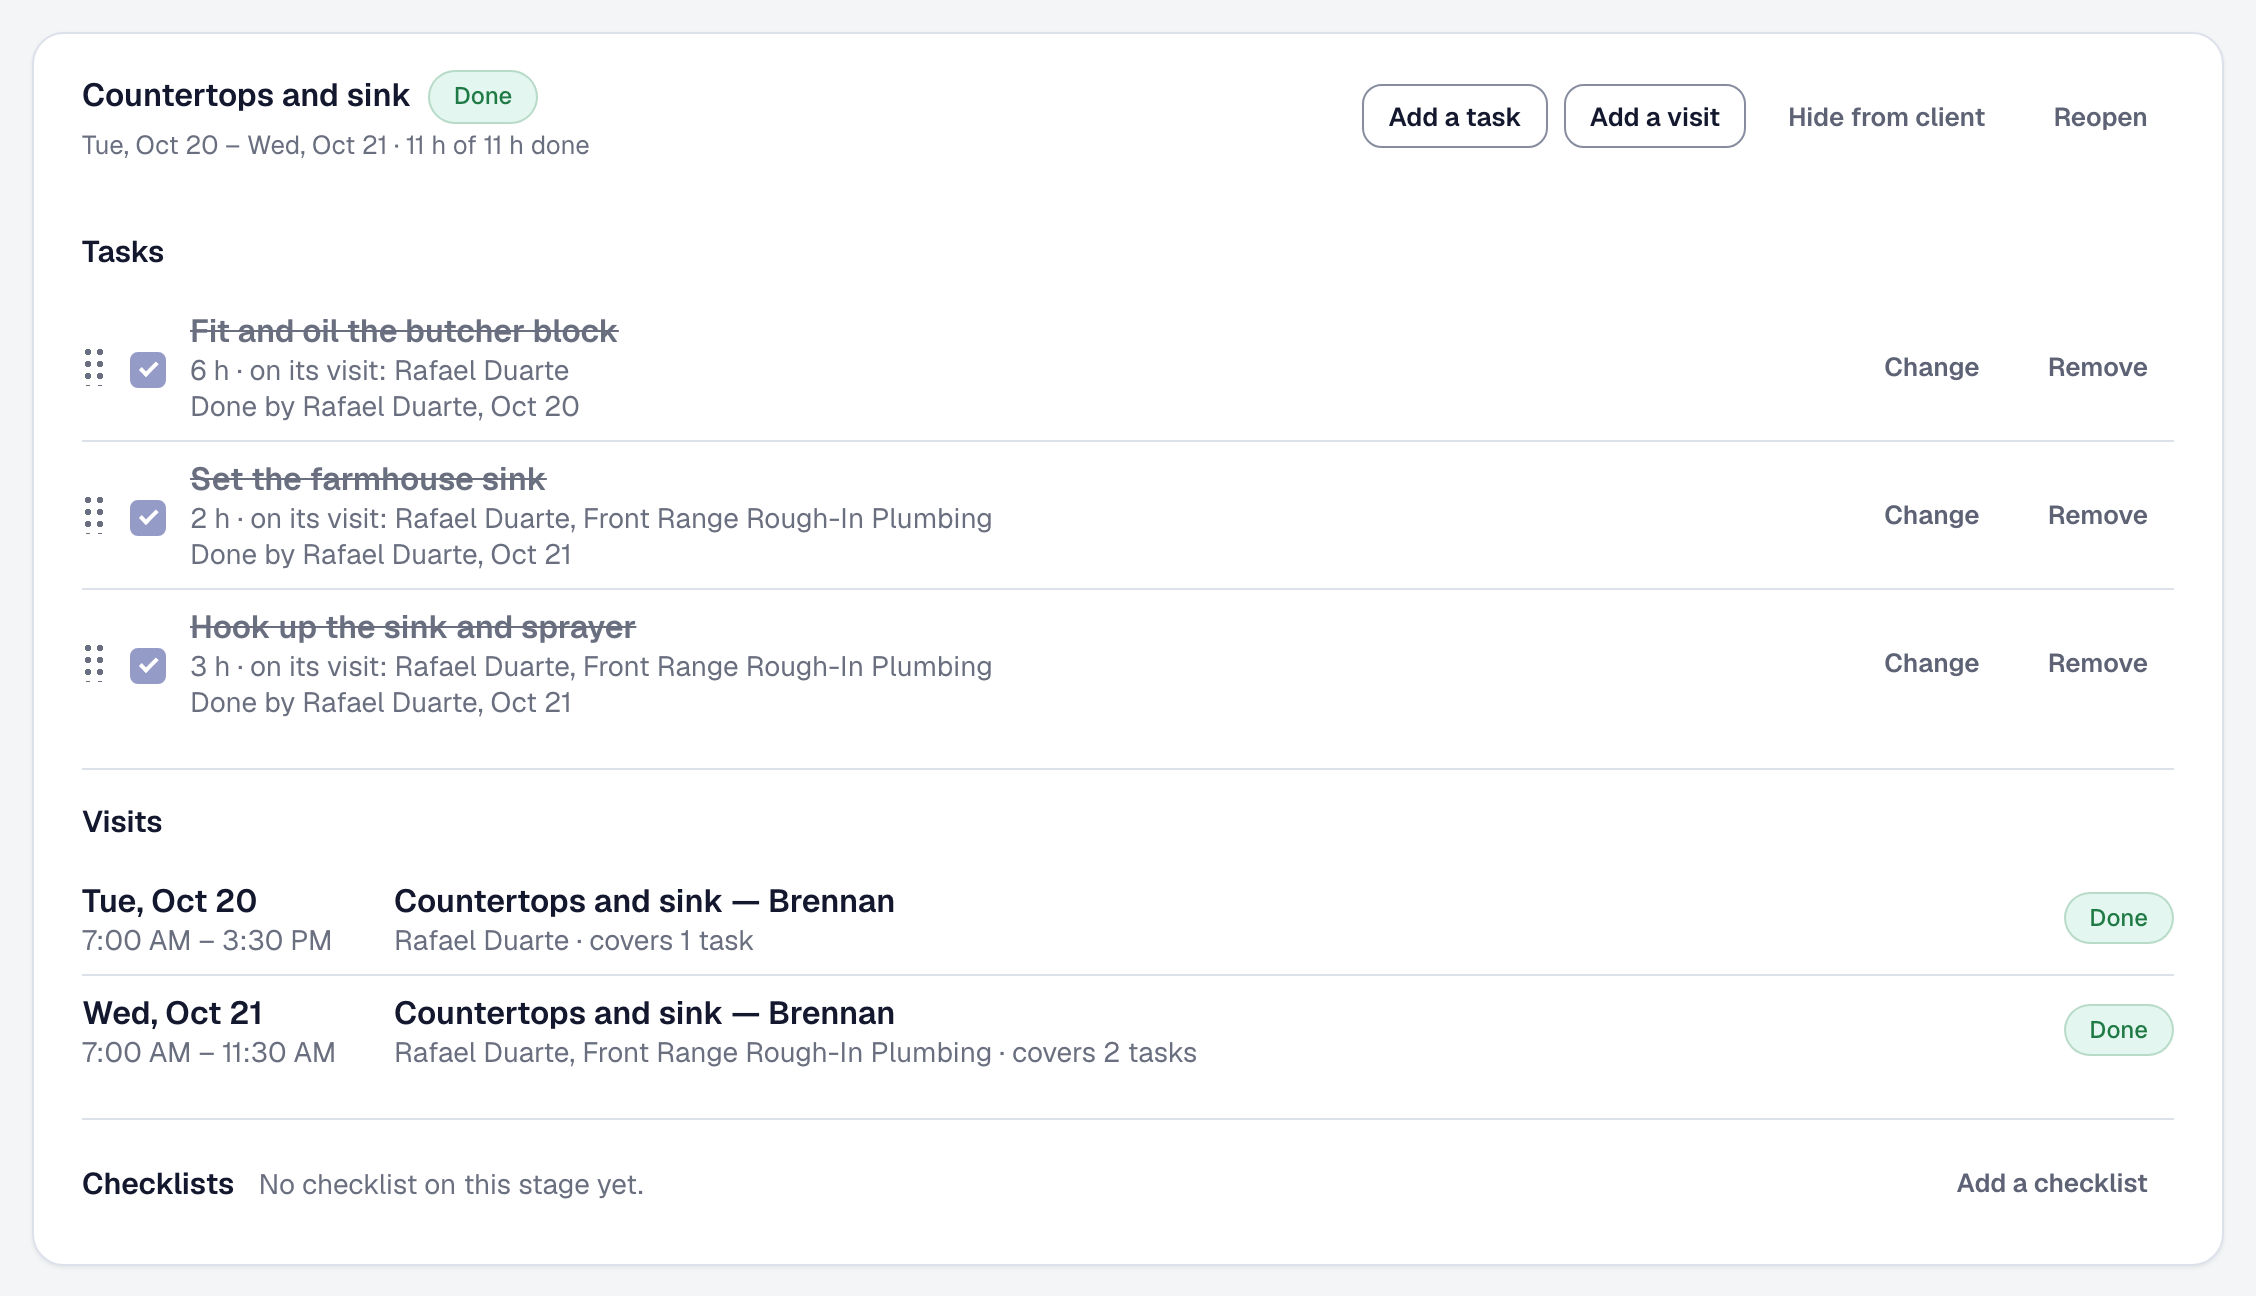Viewport: 2256px width, 1296px height.
Task: Click the Done badge on the Oct 20 visit
Action: click(x=2118, y=918)
